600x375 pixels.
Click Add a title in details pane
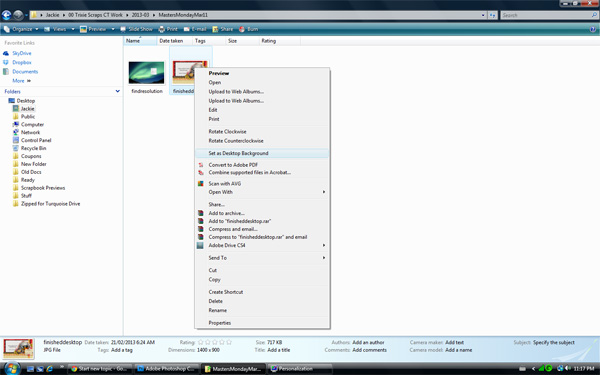[279, 350]
